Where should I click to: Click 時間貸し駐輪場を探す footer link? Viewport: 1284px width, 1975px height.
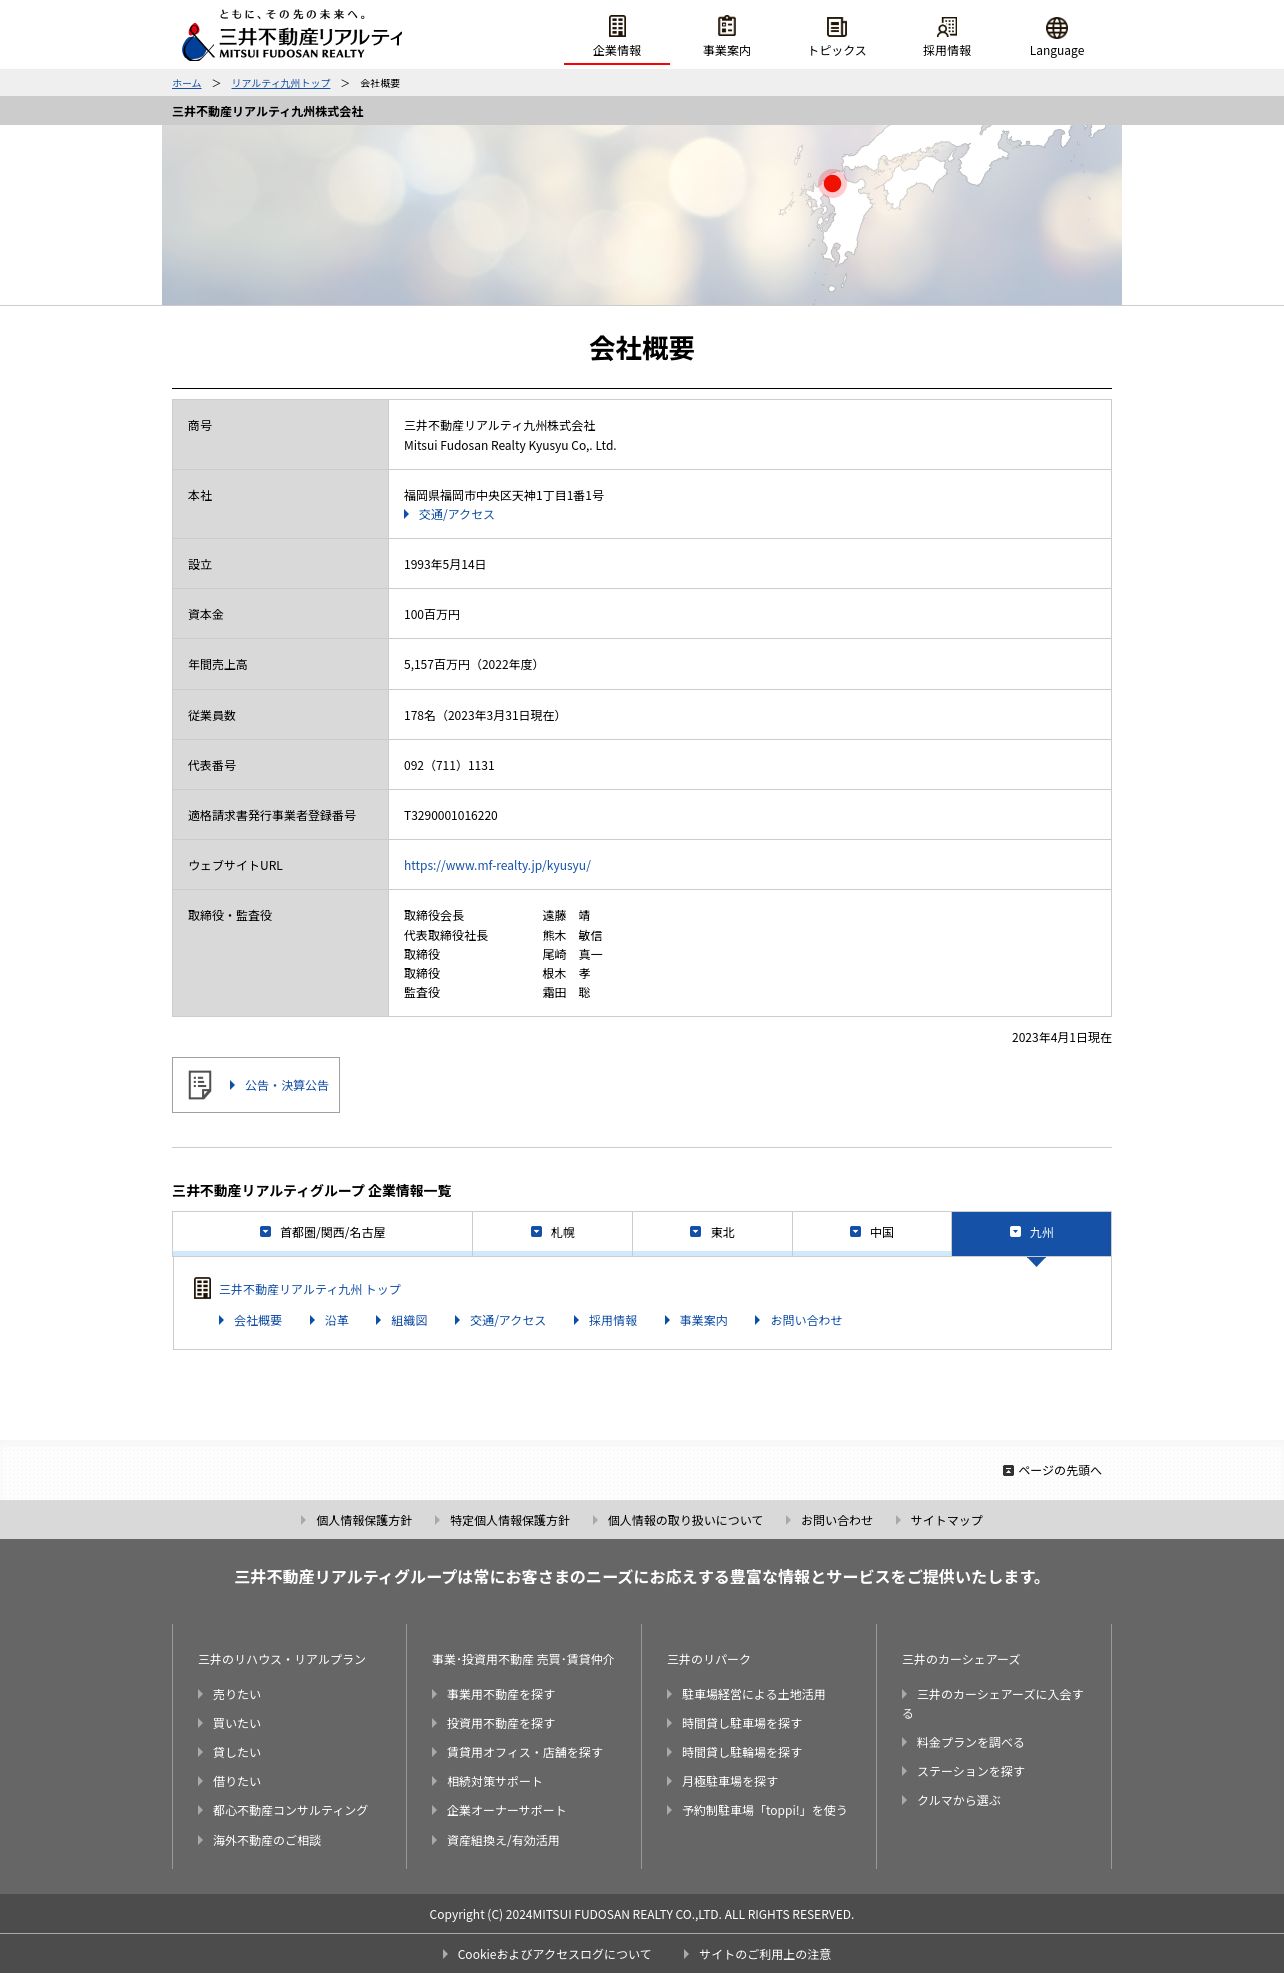(x=742, y=1752)
